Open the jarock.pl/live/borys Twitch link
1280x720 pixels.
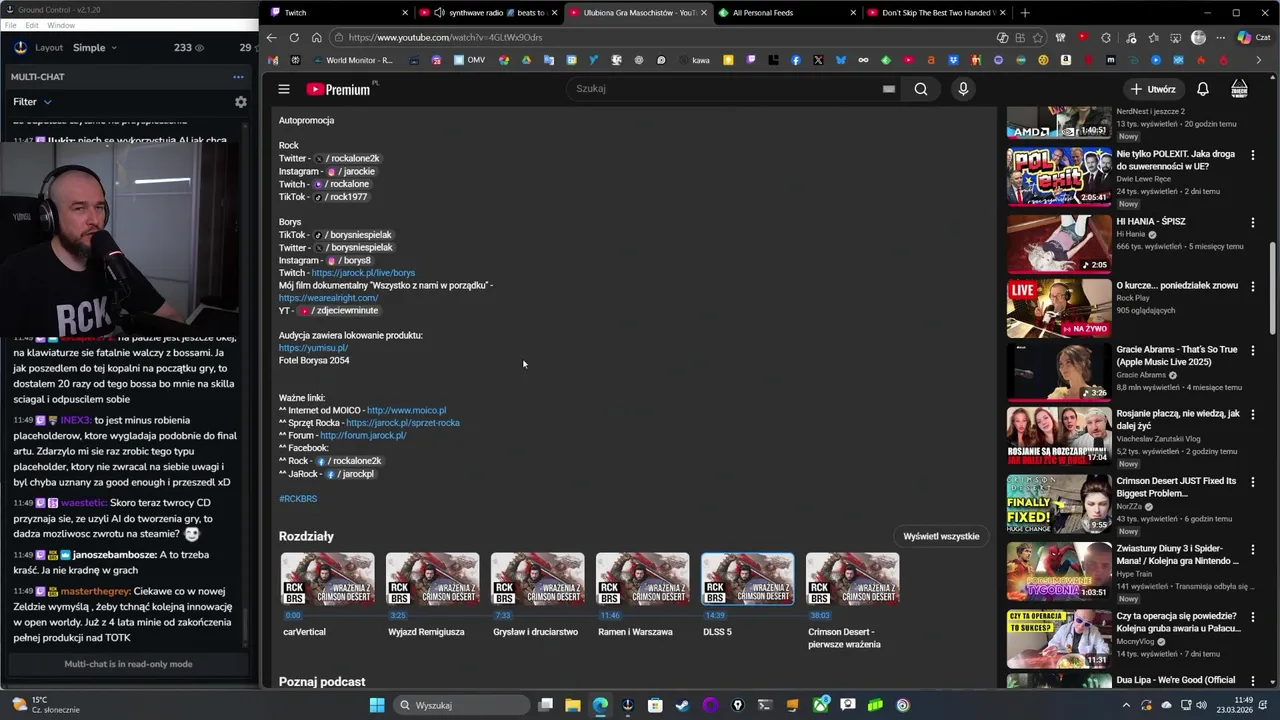(363, 273)
